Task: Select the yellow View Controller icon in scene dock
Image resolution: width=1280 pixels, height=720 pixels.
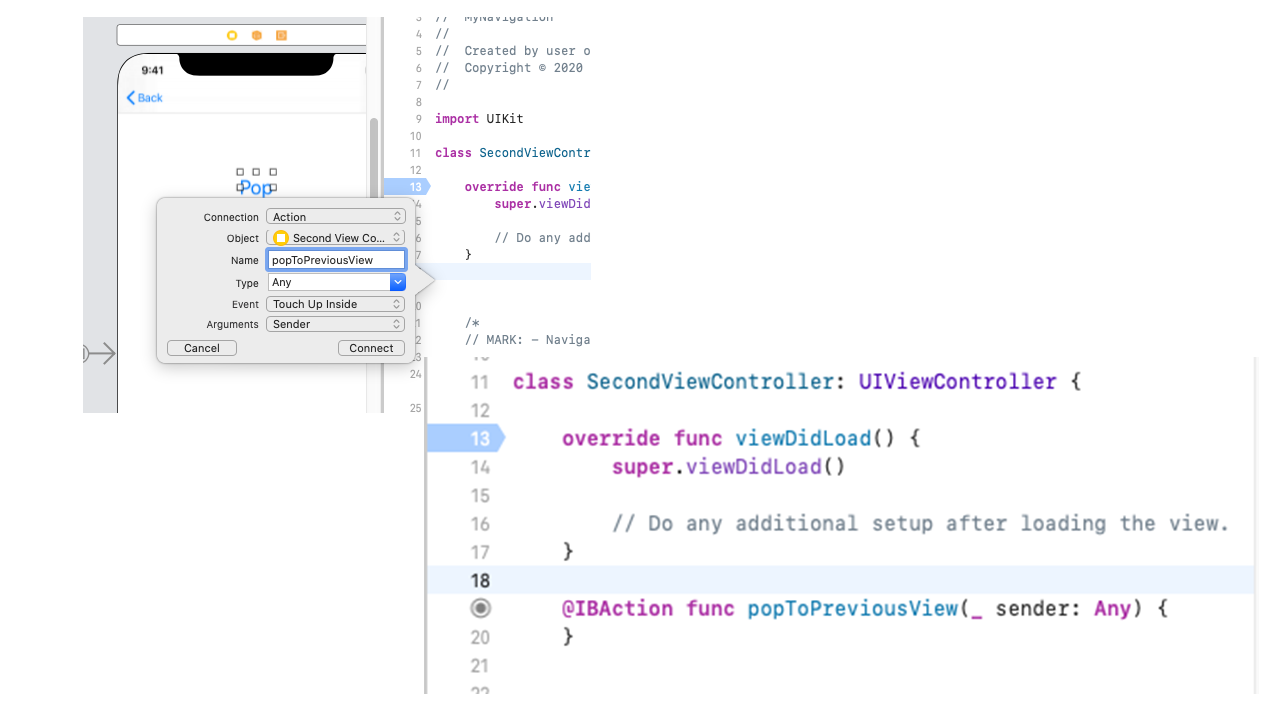Action: coord(232,35)
